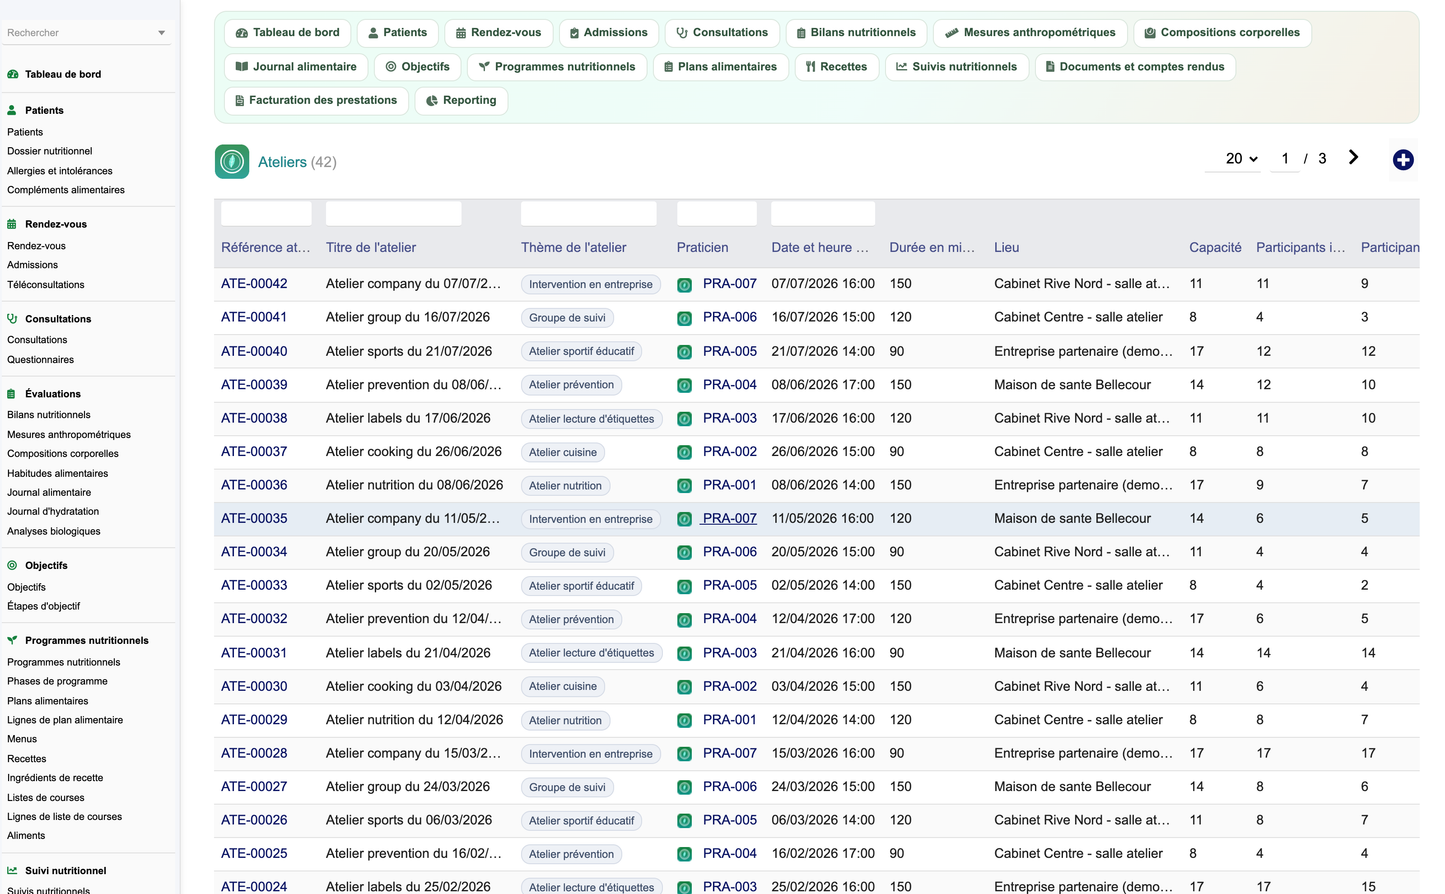Click Maison de sante Bellecour in ATE-00039 row
This screenshot has height=894, width=1445.
pos(1072,385)
